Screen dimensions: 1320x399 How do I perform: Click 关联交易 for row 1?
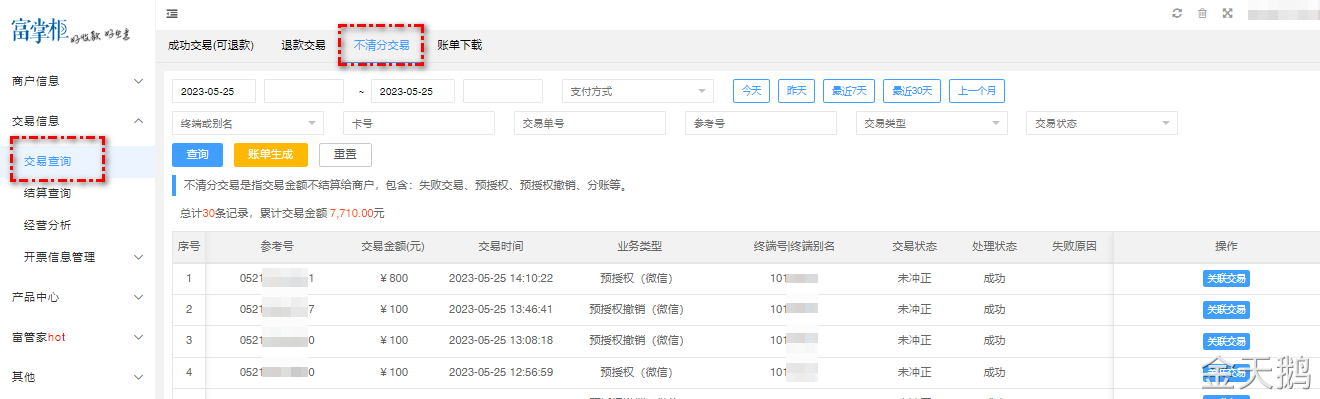click(1226, 279)
